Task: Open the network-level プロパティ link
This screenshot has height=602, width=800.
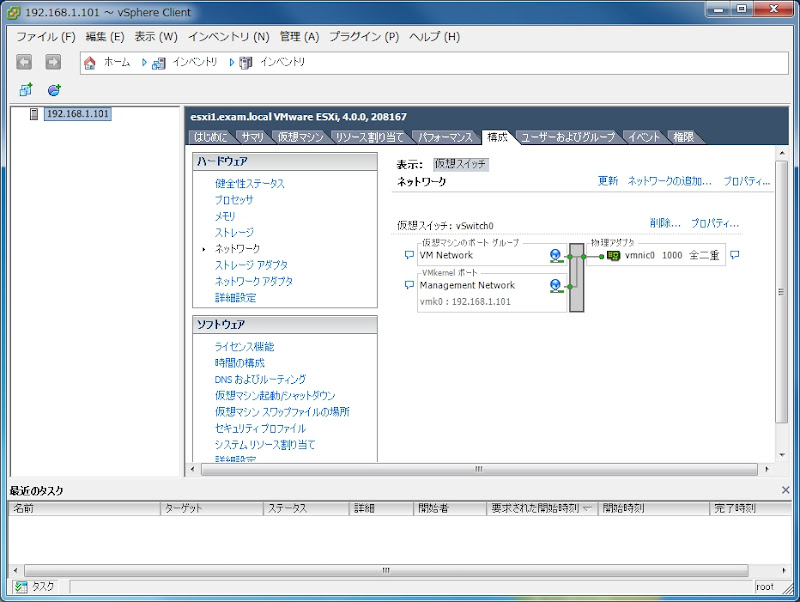Action: [x=746, y=181]
